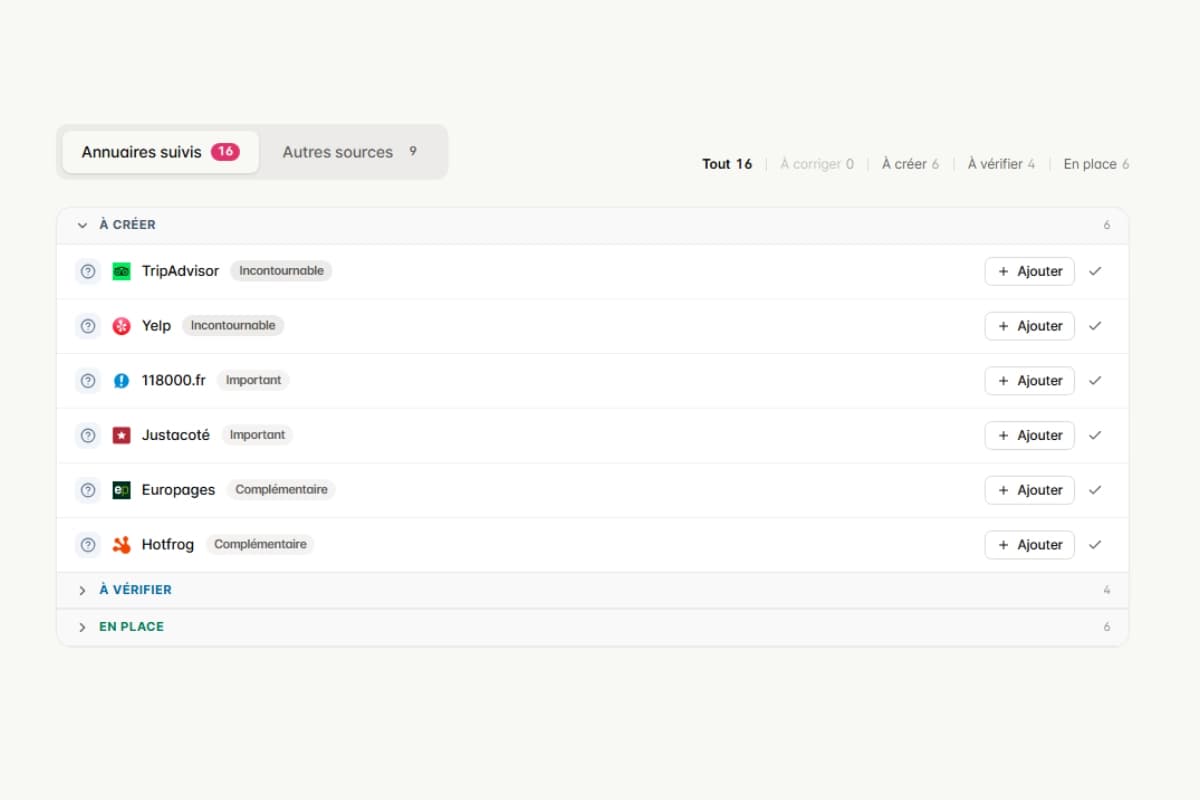This screenshot has height=800, width=1200.
Task: Click Ajouter for Hotfrog
Action: [x=1030, y=545]
